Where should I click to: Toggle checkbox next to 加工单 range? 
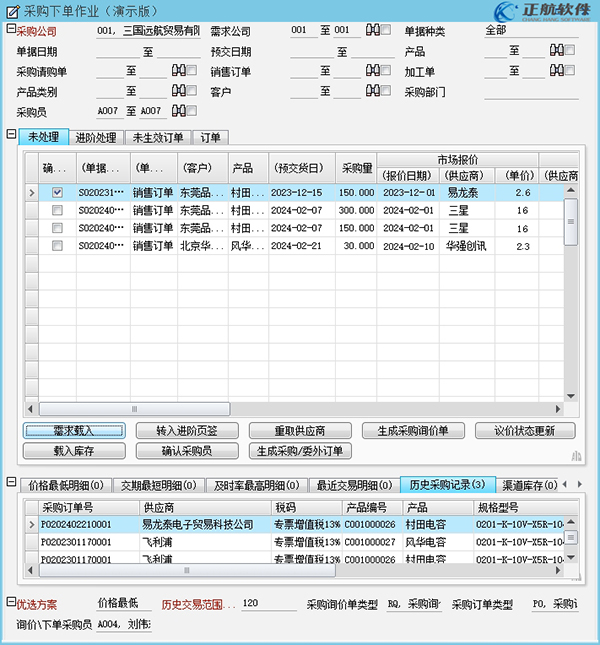(570, 70)
